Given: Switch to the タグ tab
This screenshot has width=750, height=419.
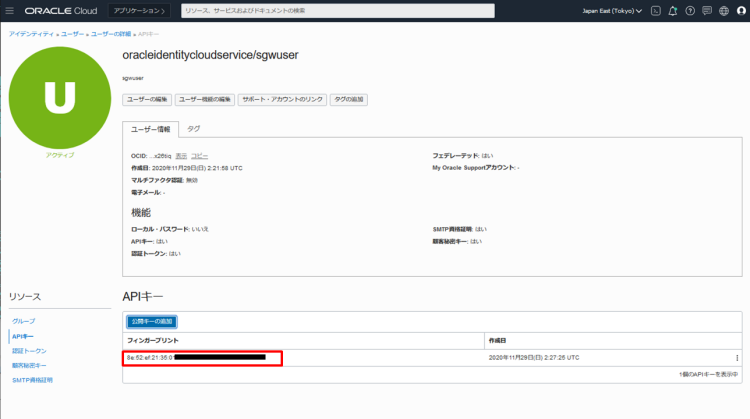Looking at the screenshot, I should point(194,129).
